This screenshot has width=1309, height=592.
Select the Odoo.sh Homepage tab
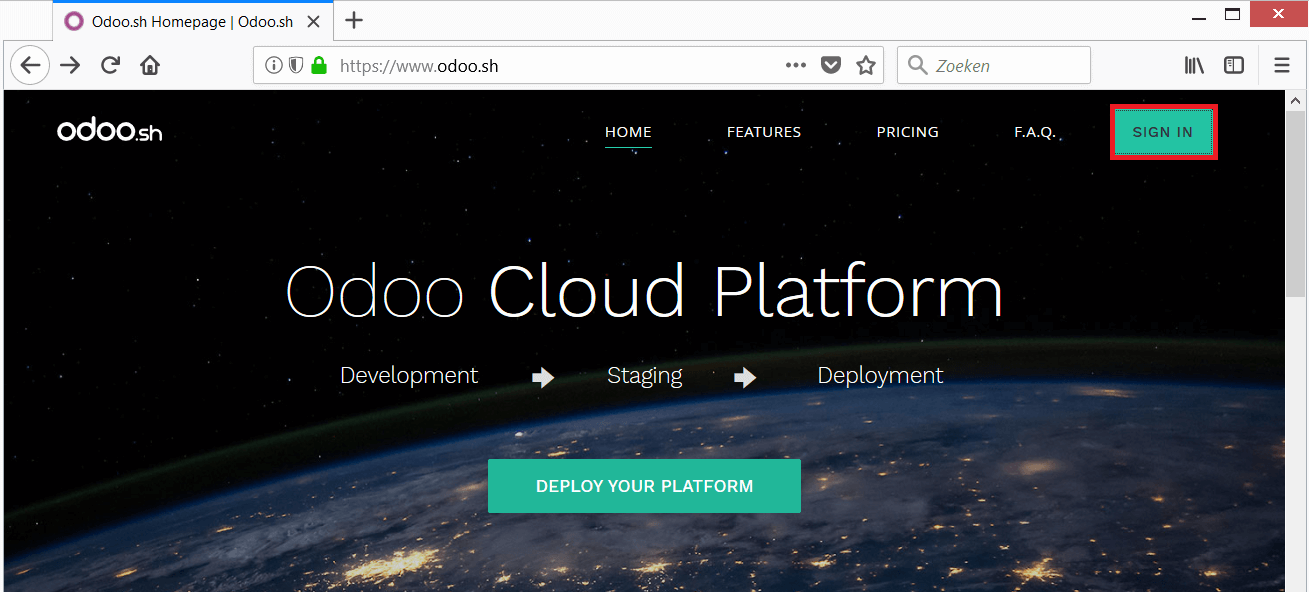(195, 21)
